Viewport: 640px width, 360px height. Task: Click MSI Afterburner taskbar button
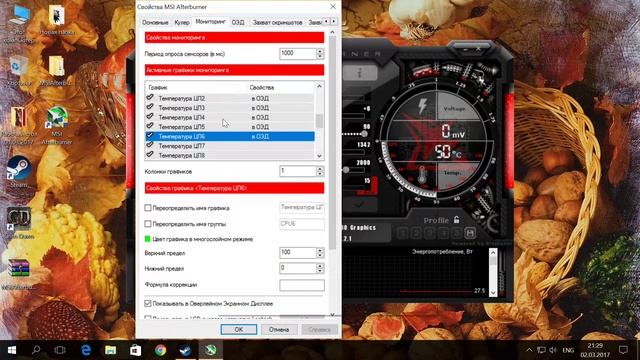pyautogui.click(x=211, y=350)
